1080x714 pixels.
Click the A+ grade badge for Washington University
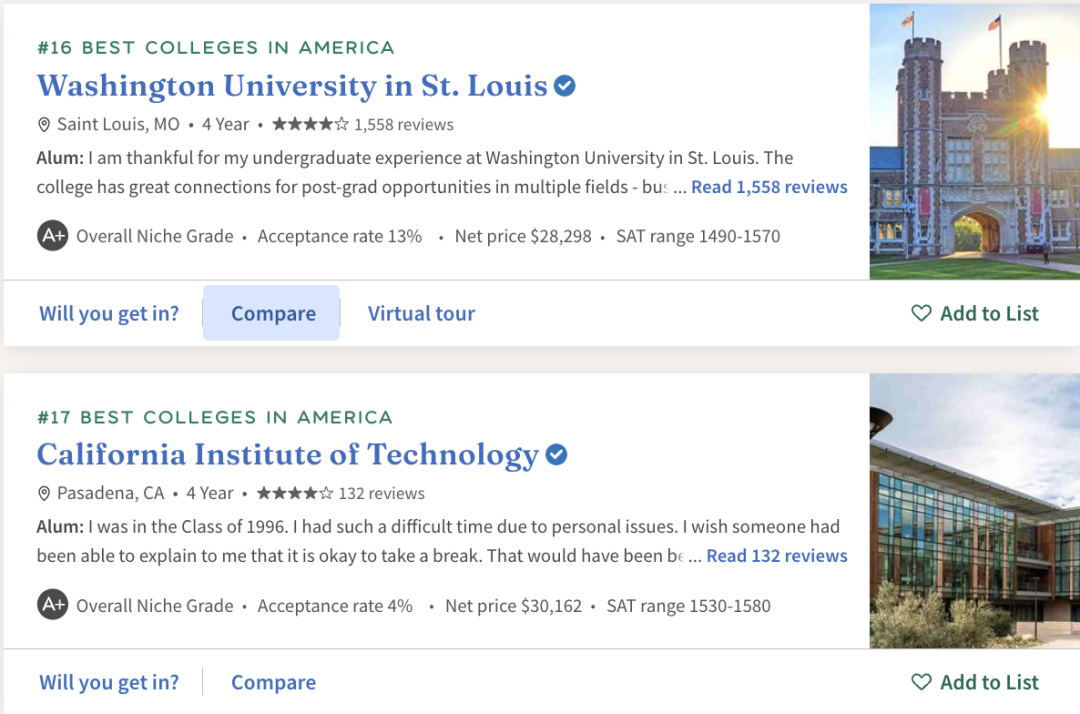[52, 236]
